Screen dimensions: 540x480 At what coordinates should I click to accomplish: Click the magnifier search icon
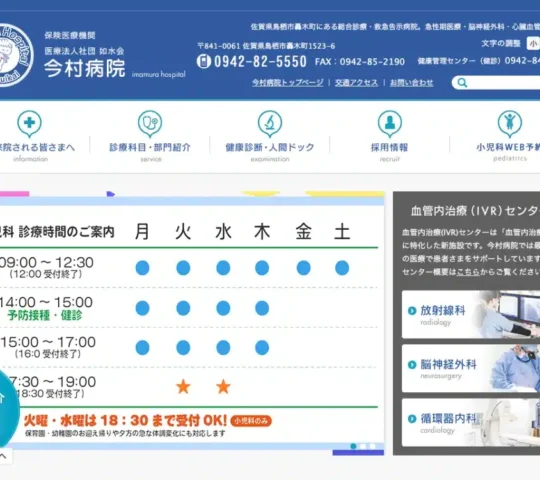tap(462, 83)
